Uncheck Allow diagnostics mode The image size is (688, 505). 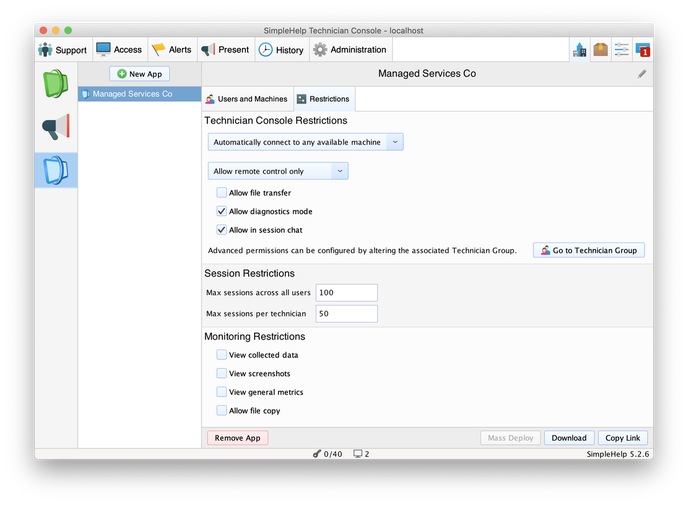pyautogui.click(x=222, y=211)
